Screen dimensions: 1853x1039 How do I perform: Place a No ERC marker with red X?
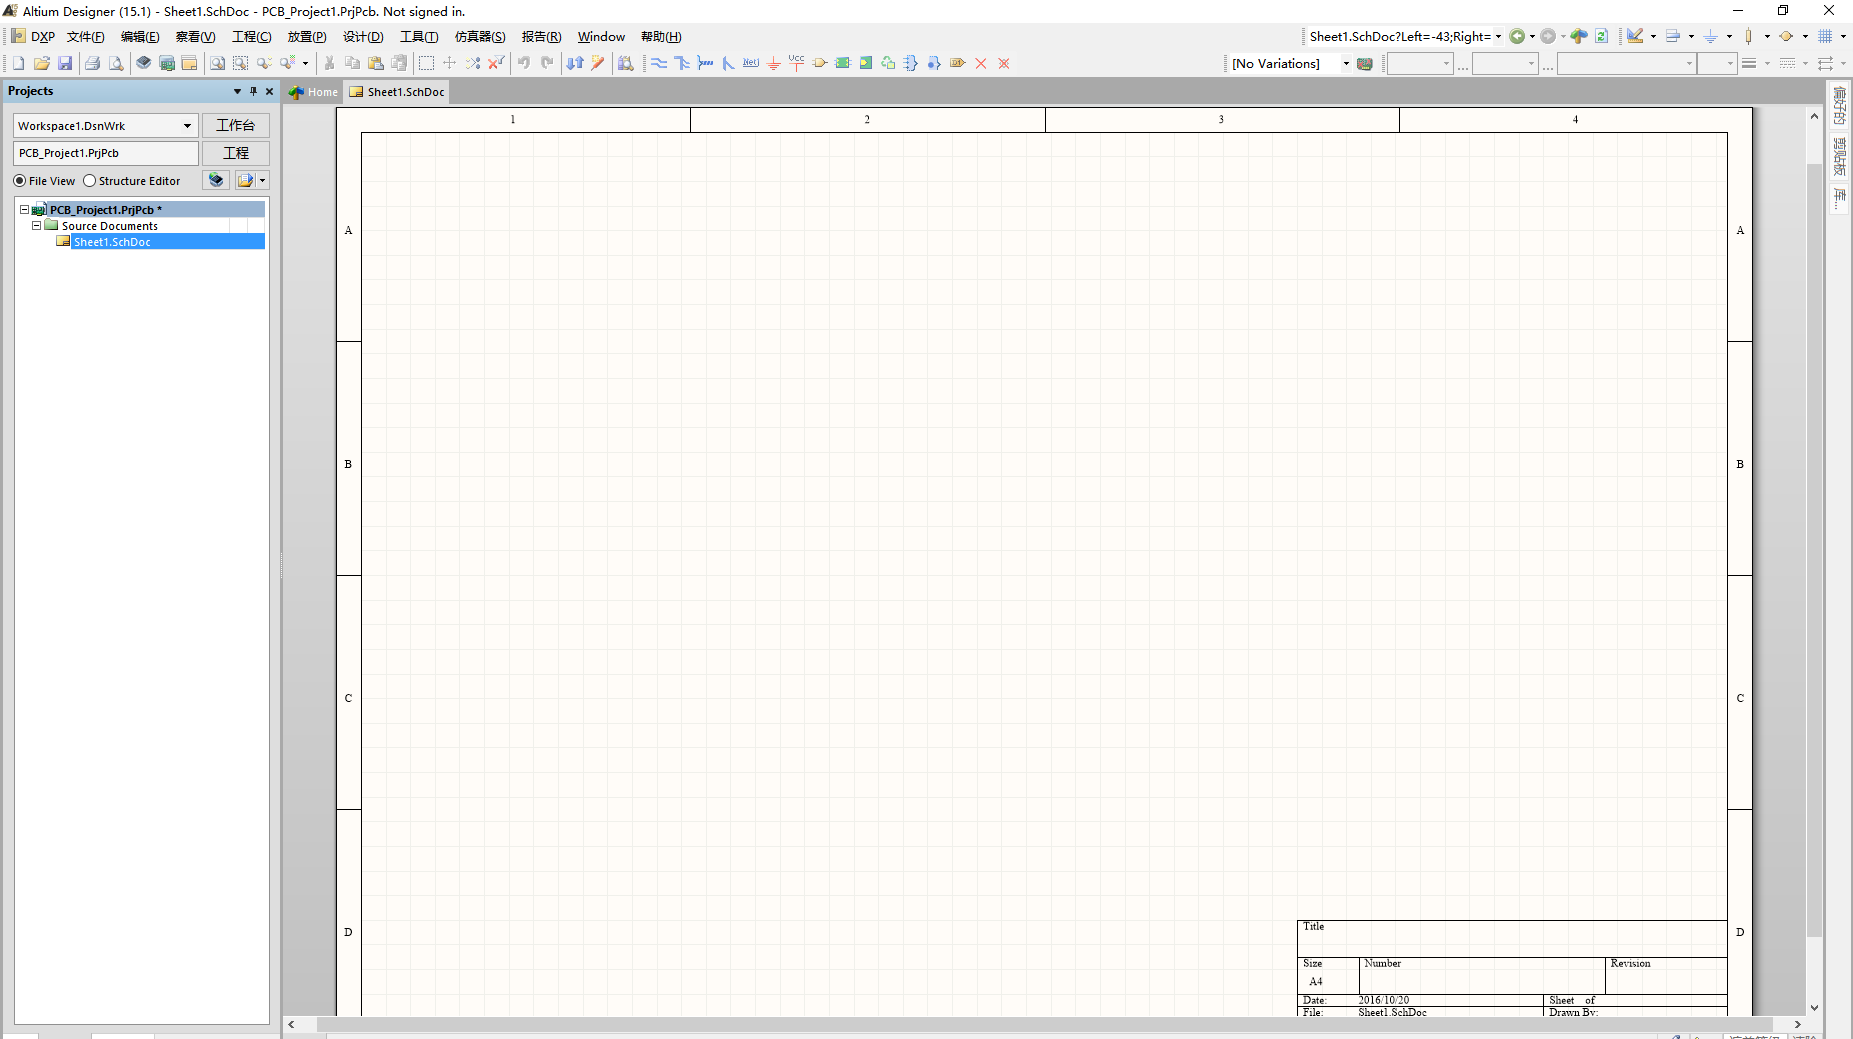pyautogui.click(x=981, y=63)
